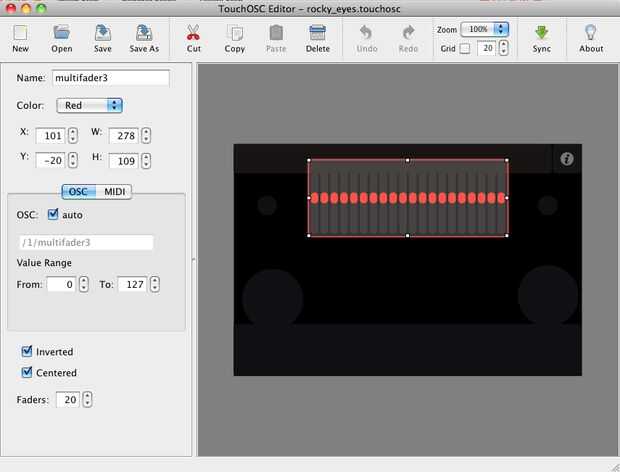Click the Faders field showing 20
Image resolution: width=620 pixels, height=472 pixels.
68,399
